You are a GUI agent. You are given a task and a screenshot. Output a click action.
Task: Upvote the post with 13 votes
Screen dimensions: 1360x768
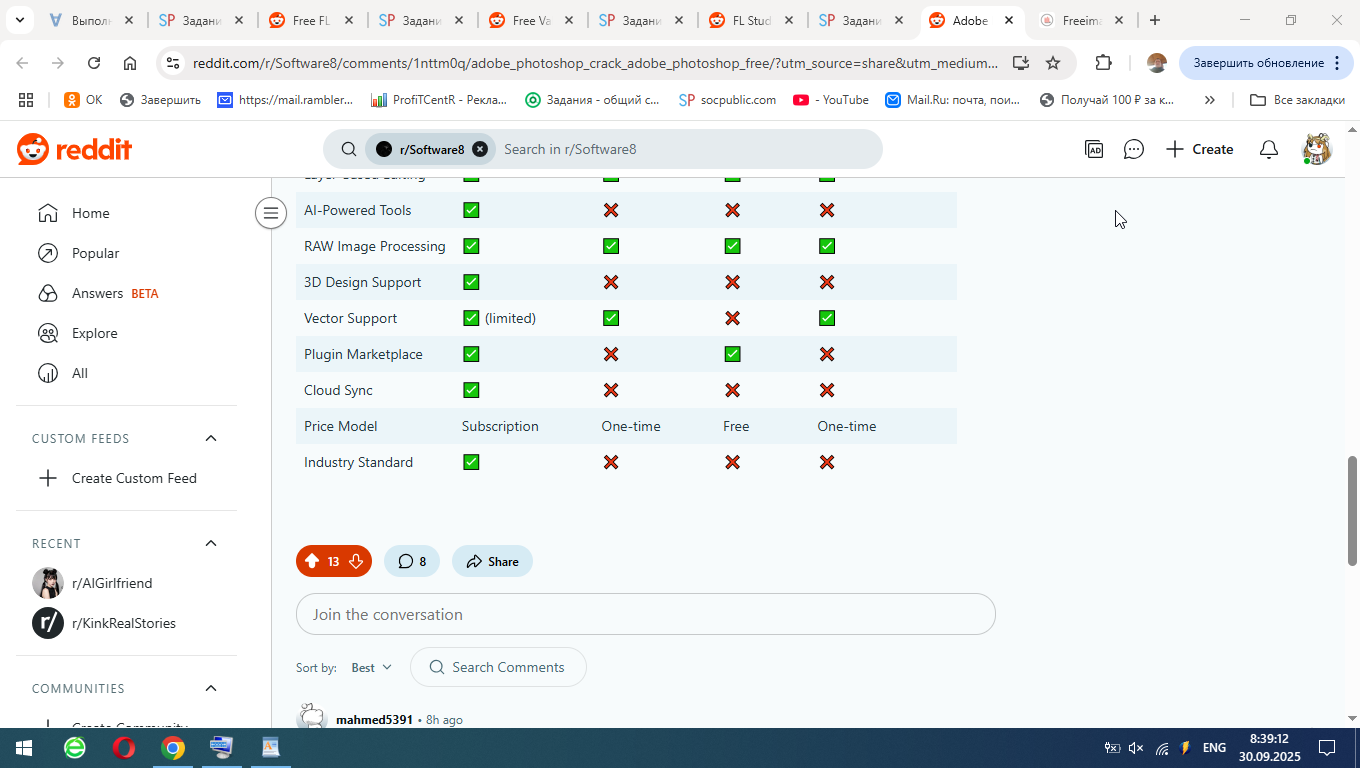coord(312,561)
